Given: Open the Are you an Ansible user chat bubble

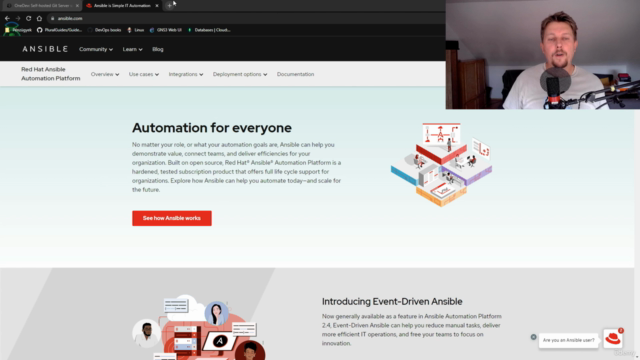Looking at the screenshot, I should [x=569, y=340].
